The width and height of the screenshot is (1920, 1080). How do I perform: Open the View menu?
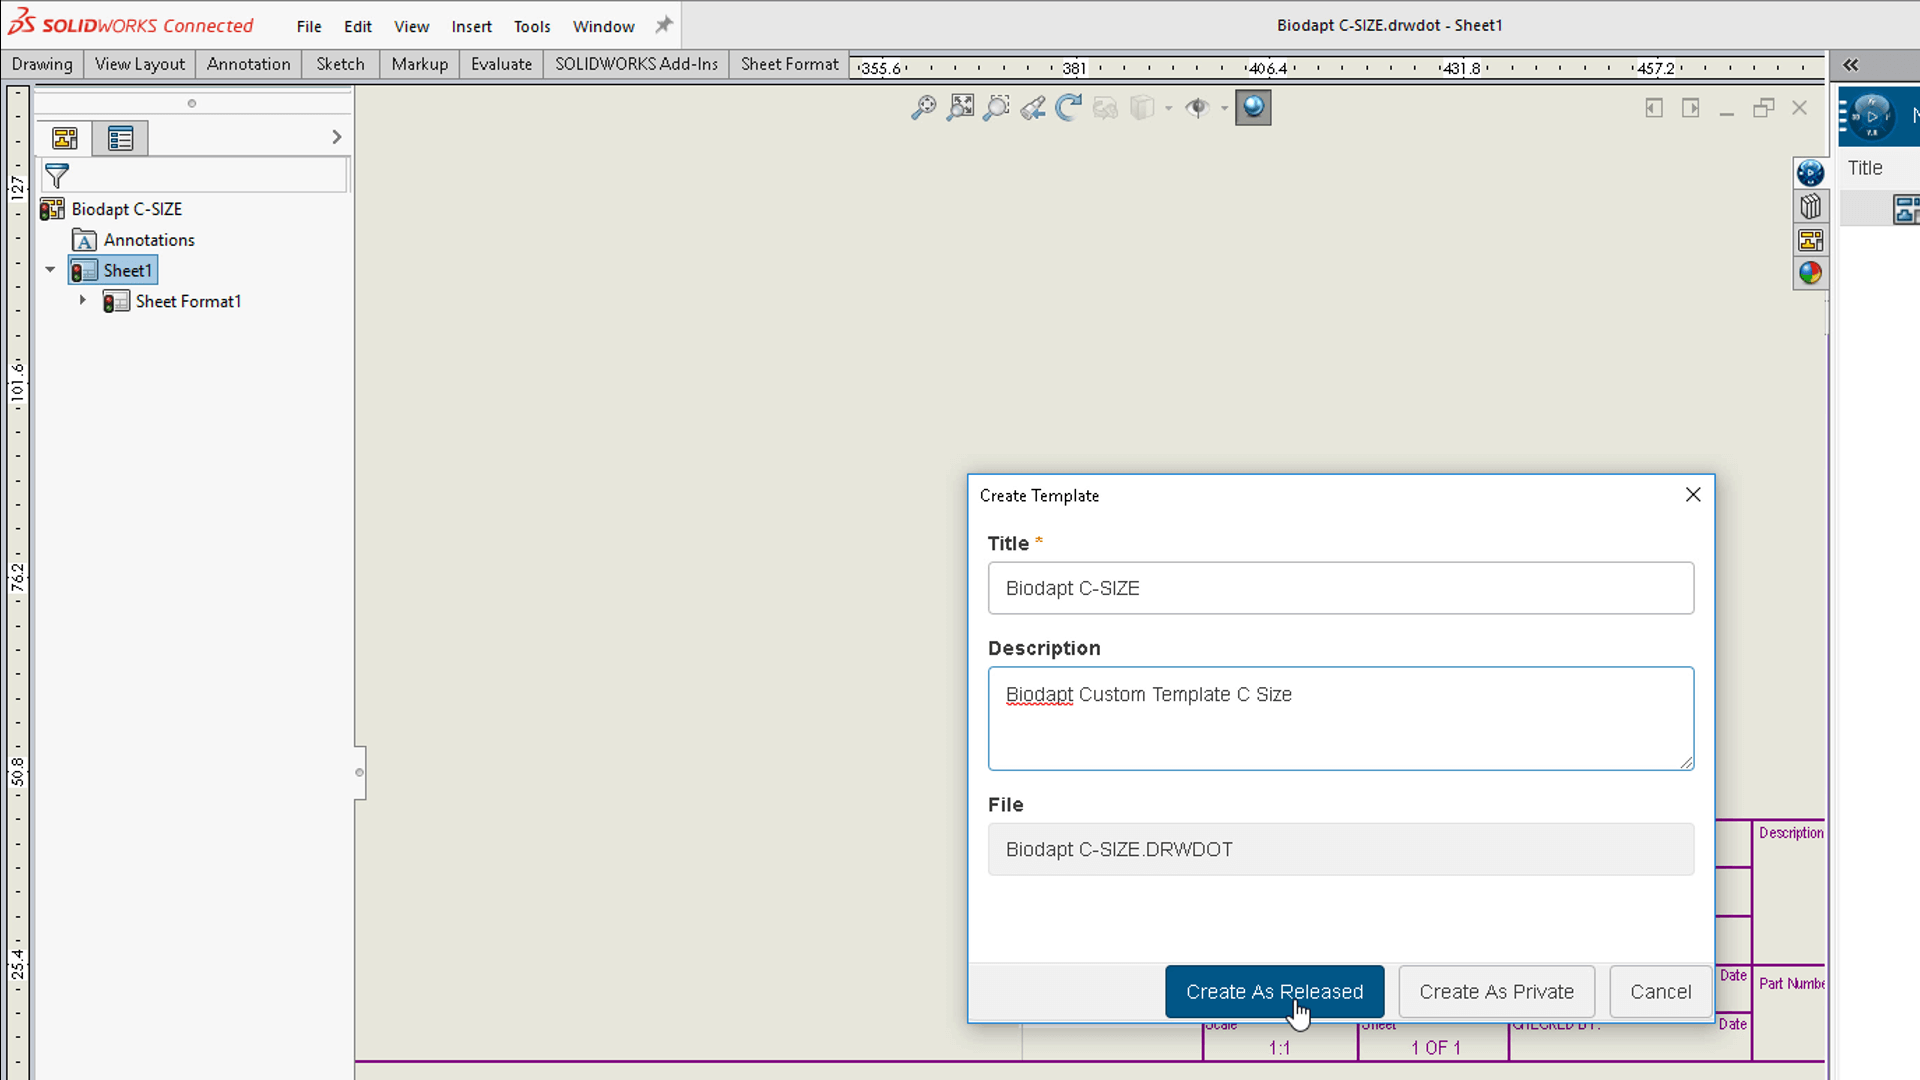(x=411, y=26)
